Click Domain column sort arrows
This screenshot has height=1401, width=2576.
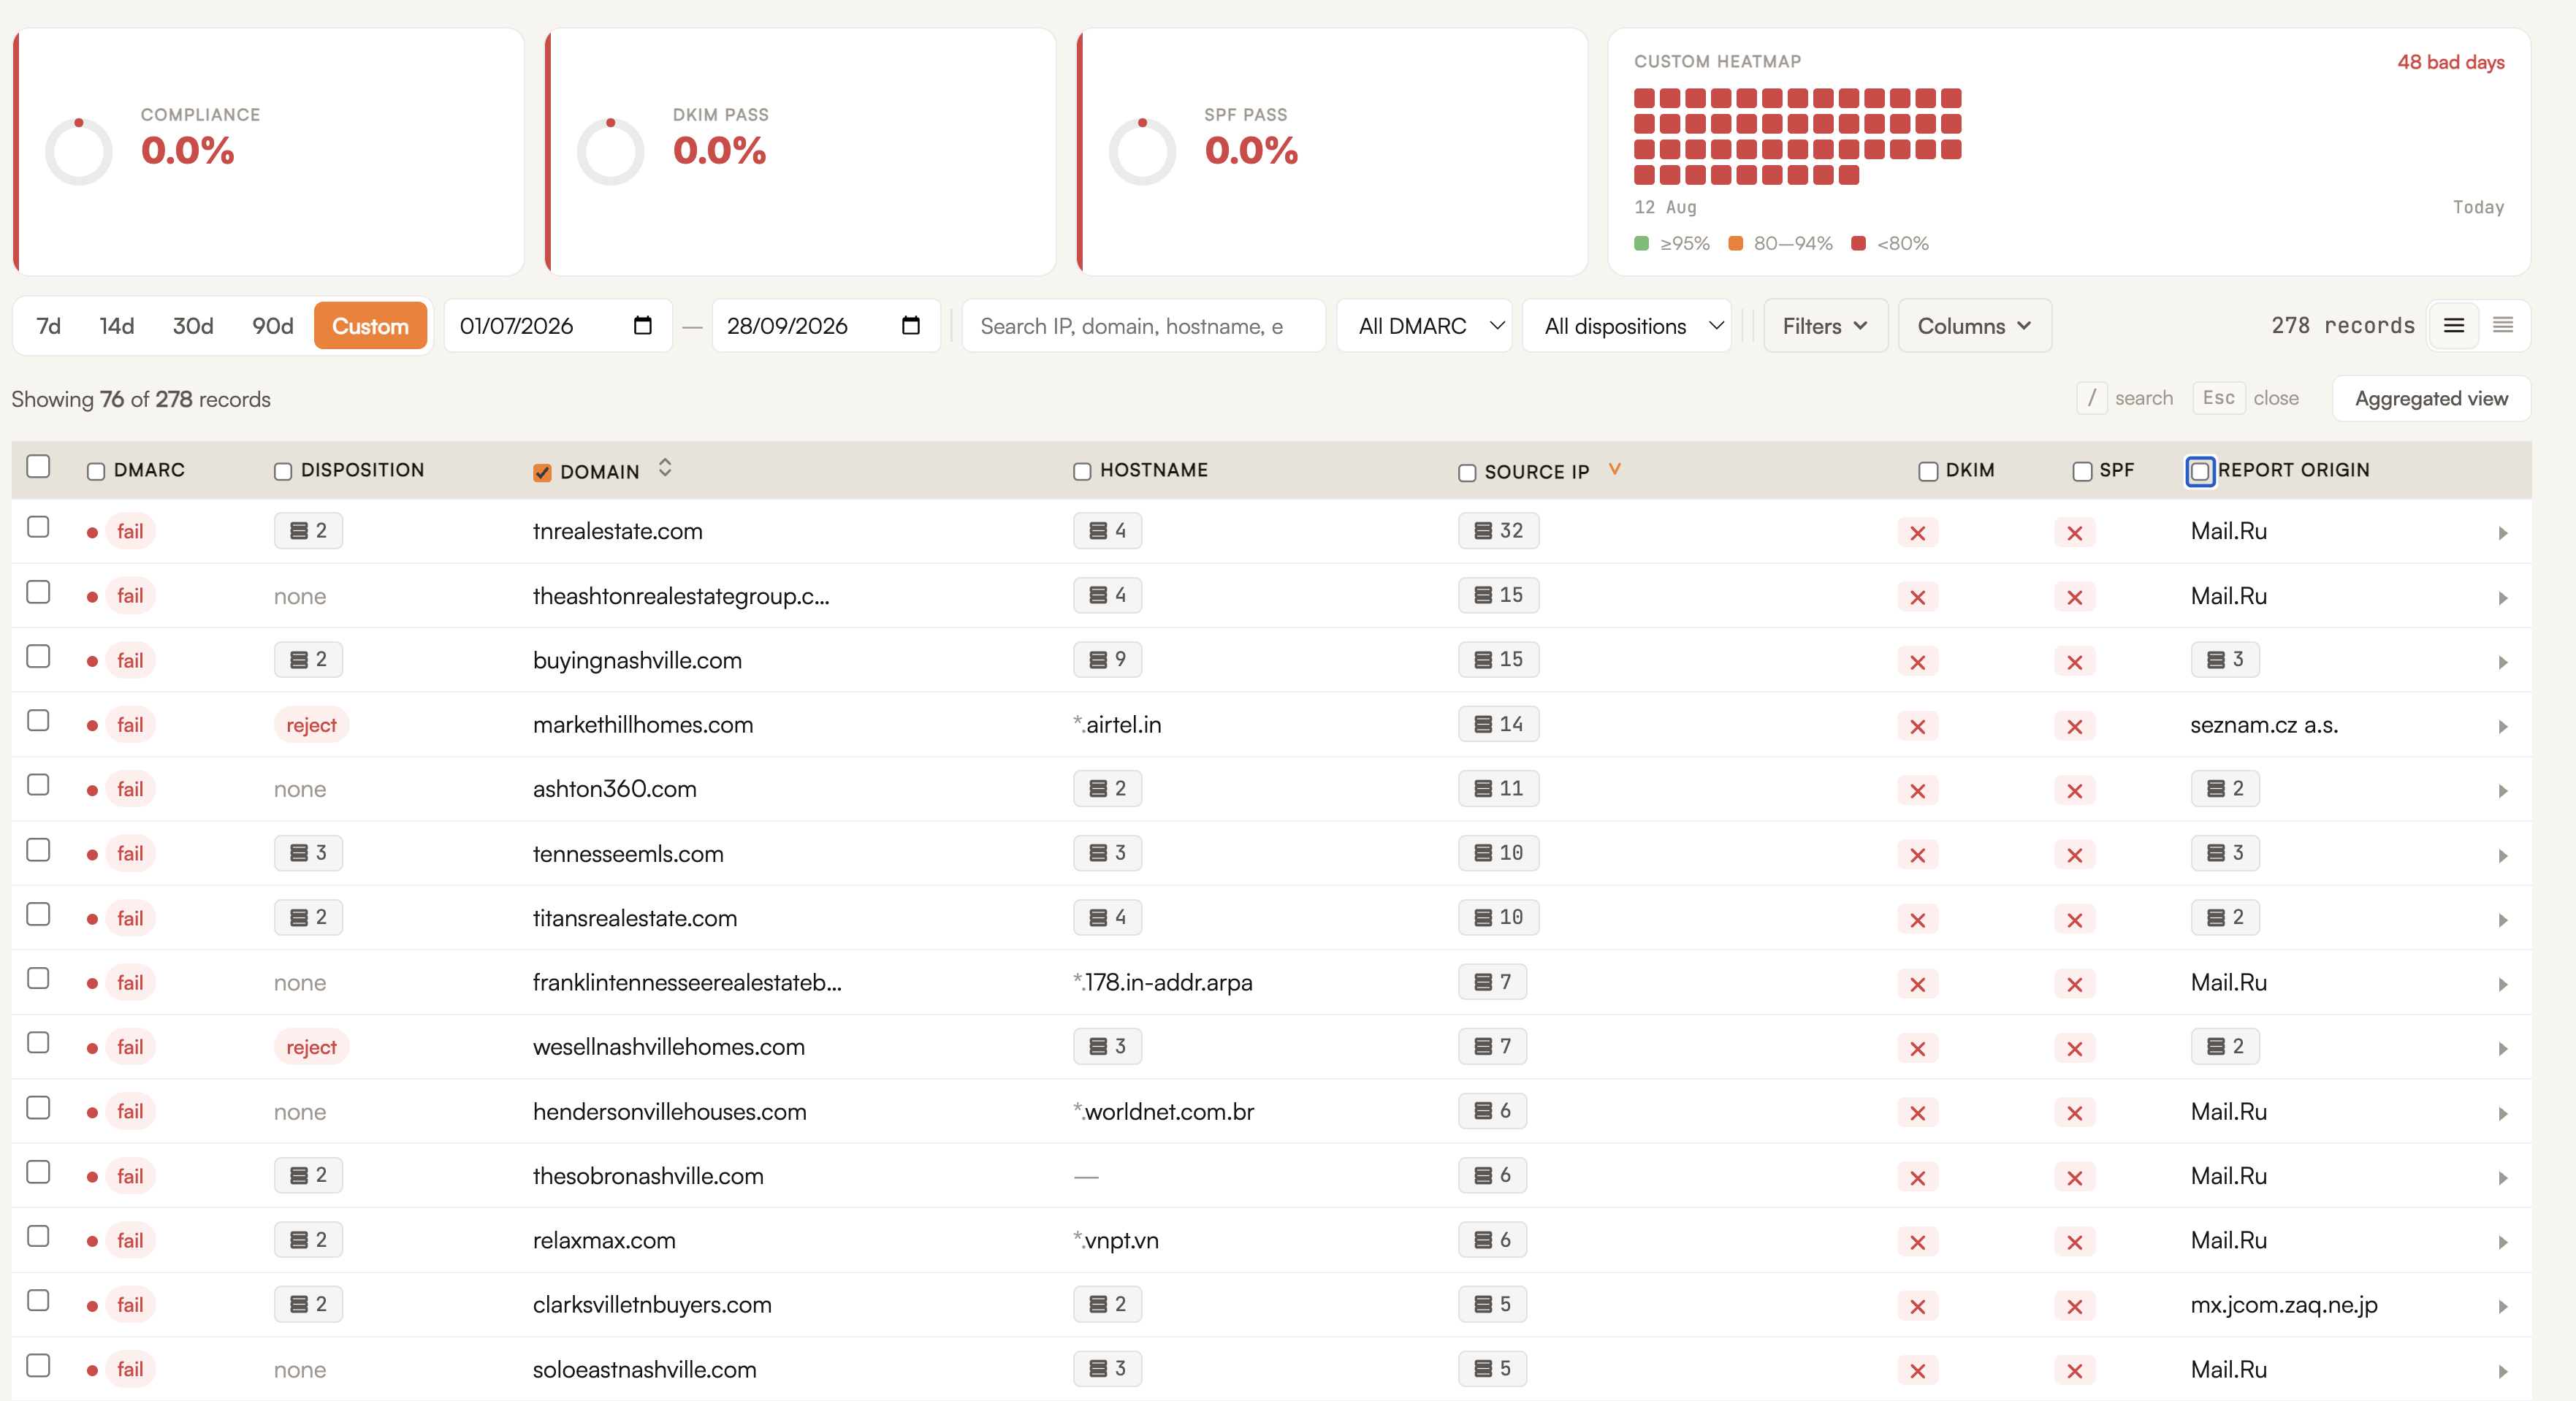665,468
